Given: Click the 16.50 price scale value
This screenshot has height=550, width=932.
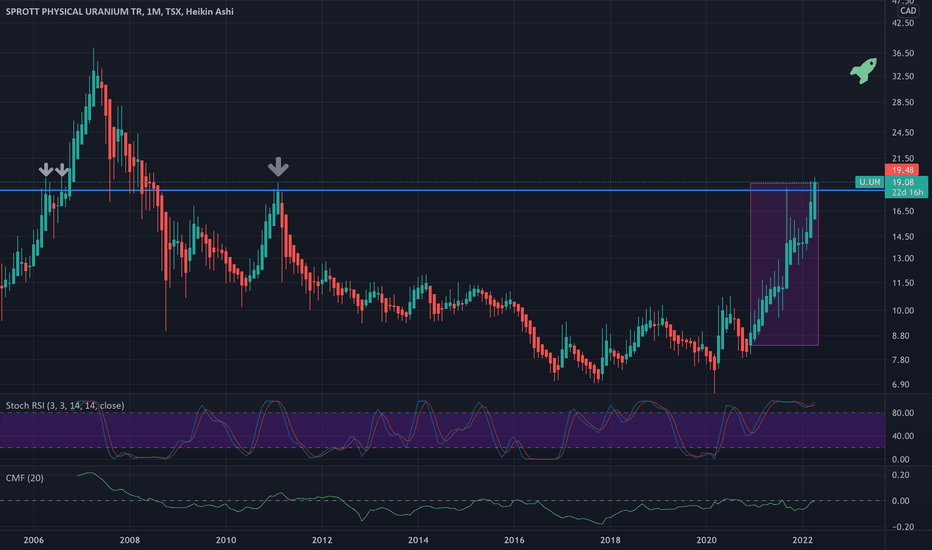Looking at the screenshot, I should tap(903, 211).
